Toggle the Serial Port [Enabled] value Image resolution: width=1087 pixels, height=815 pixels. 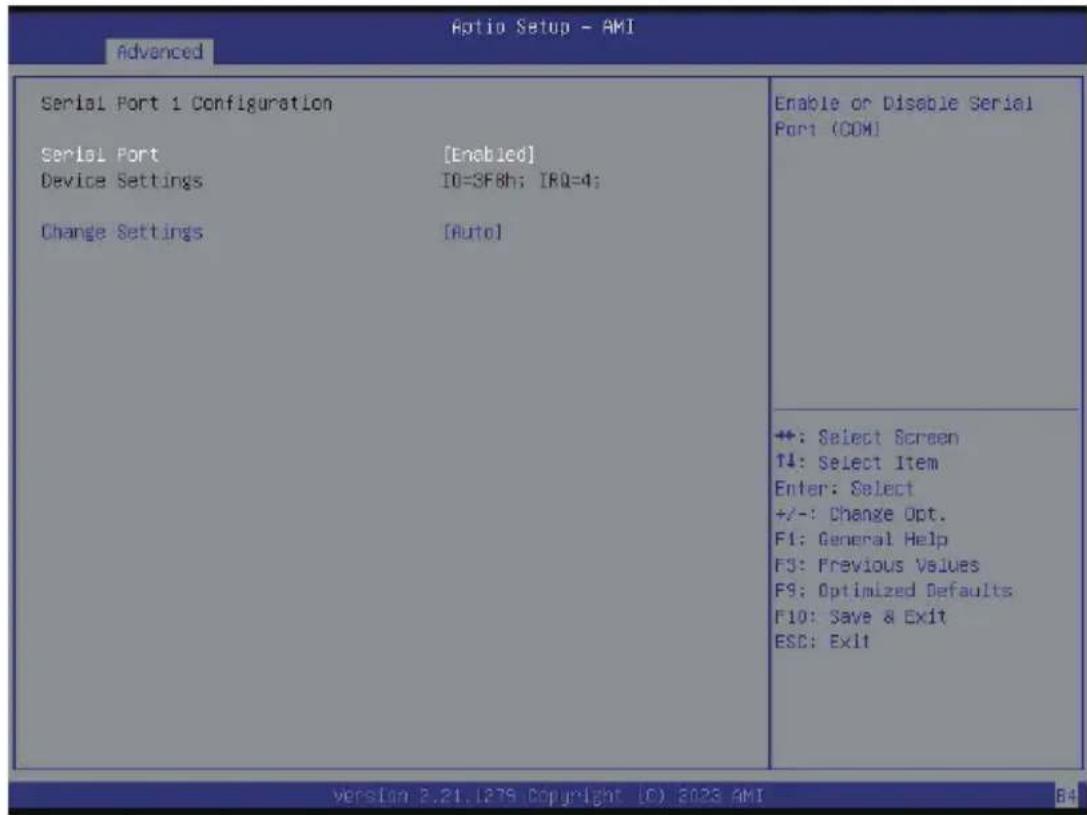[489, 154]
